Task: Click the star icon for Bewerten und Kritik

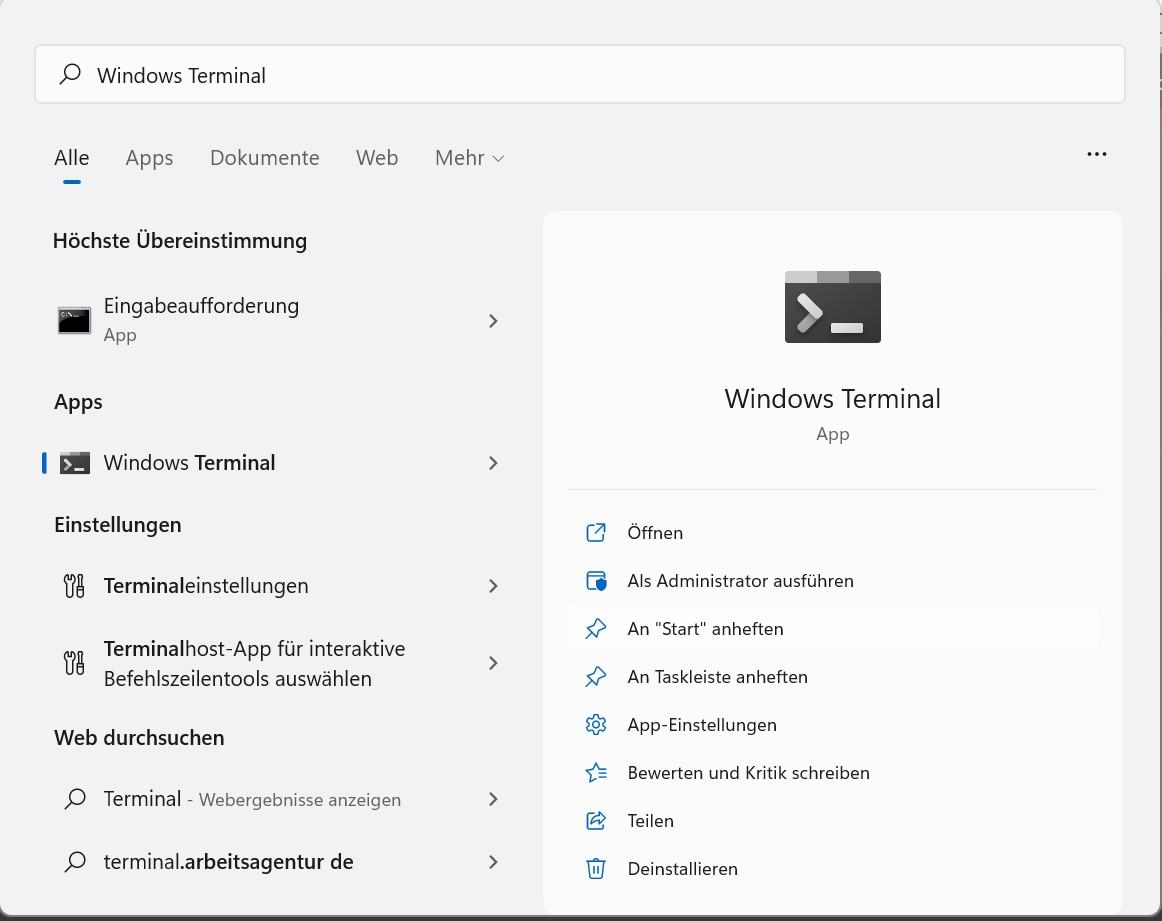Action: pyautogui.click(x=596, y=773)
